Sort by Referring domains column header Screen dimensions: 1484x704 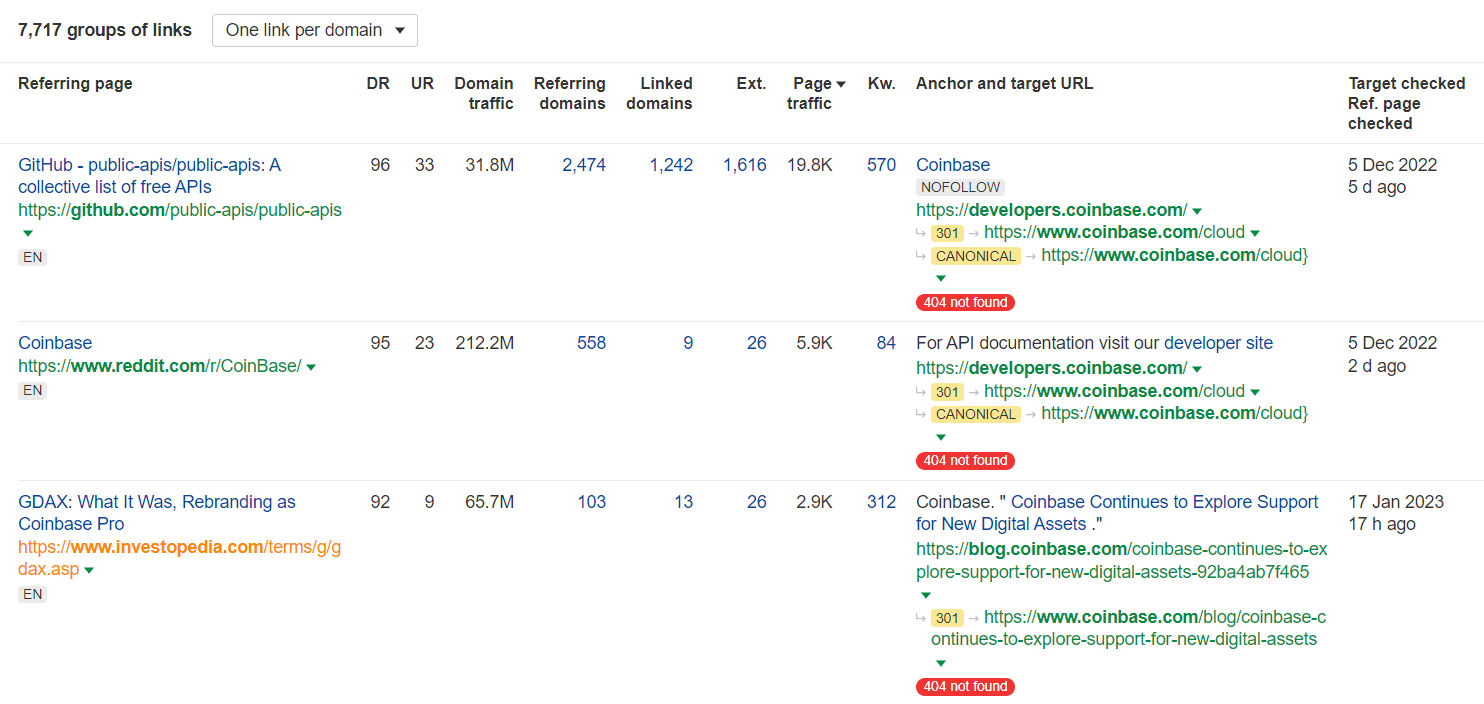point(570,93)
